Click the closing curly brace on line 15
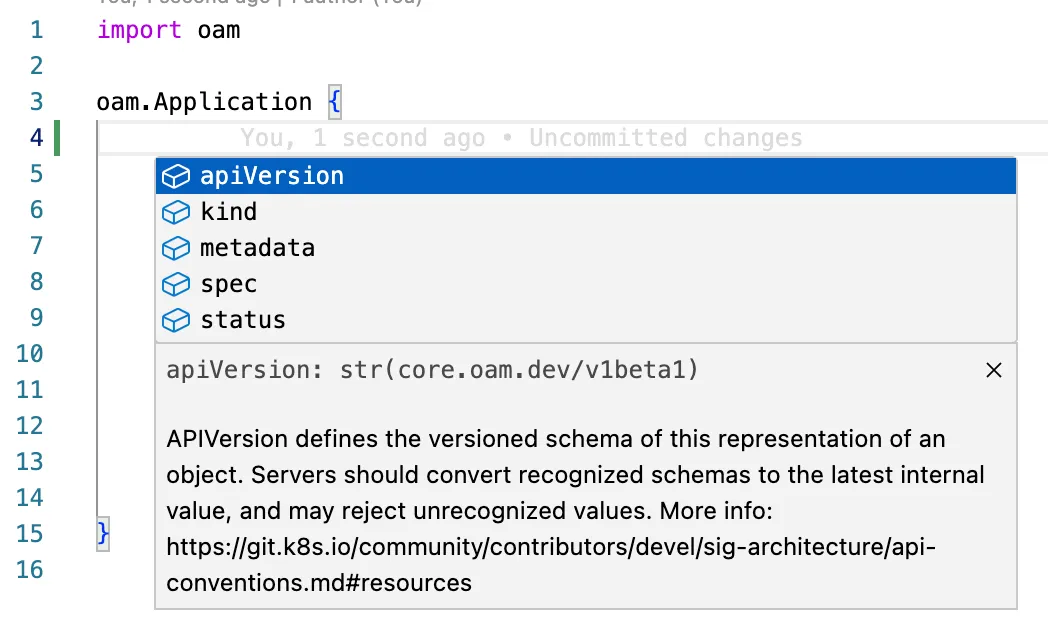This screenshot has height=630, width=1048. click(103, 533)
